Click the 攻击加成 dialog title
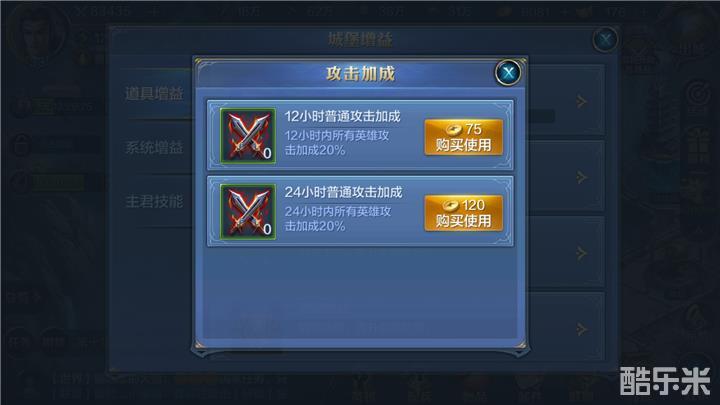This screenshot has height=405, width=720. [360, 73]
